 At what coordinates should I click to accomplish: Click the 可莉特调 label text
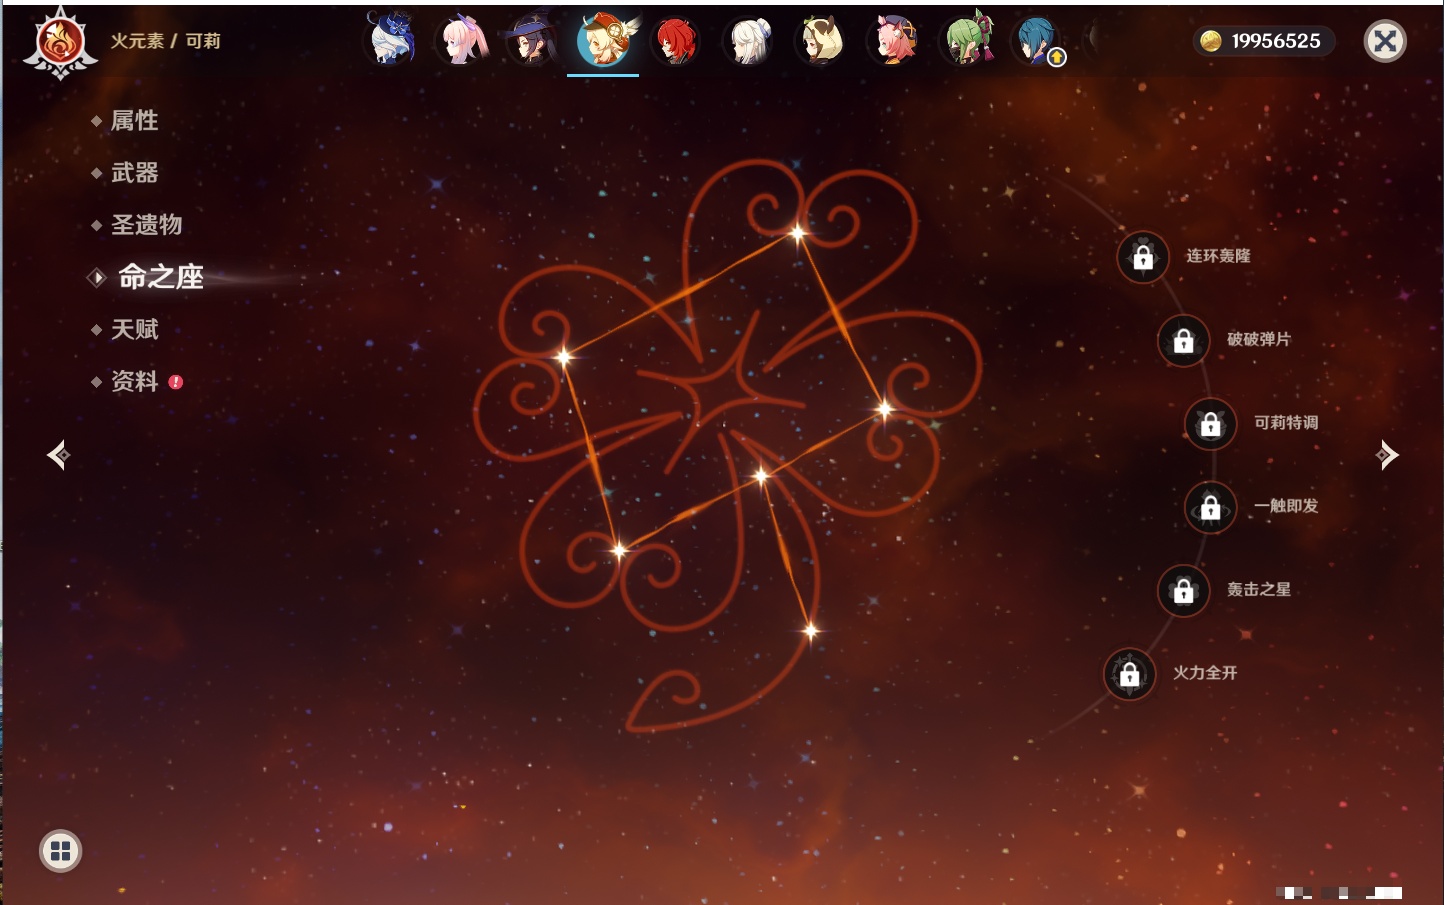click(x=1286, y=422)
